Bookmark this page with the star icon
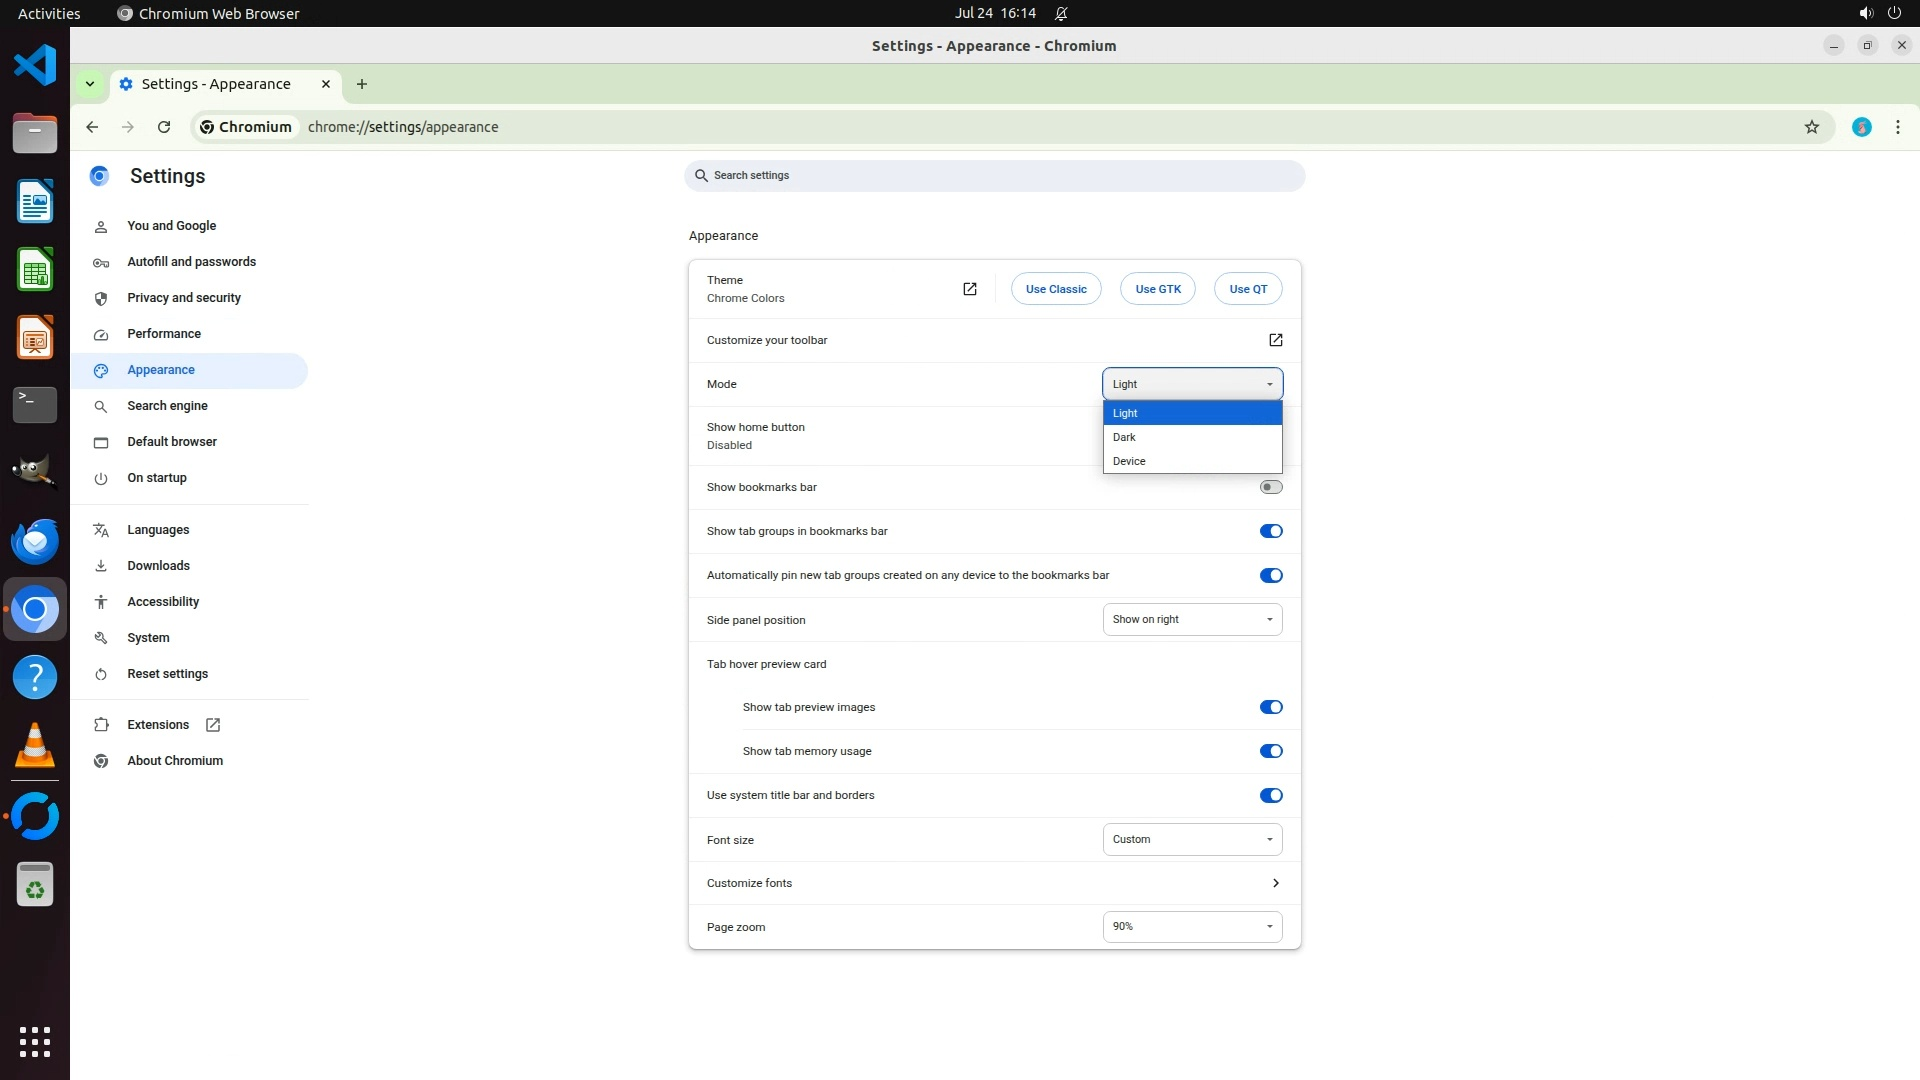This screenshot has width=1920, height=1080. (1811, 127)
